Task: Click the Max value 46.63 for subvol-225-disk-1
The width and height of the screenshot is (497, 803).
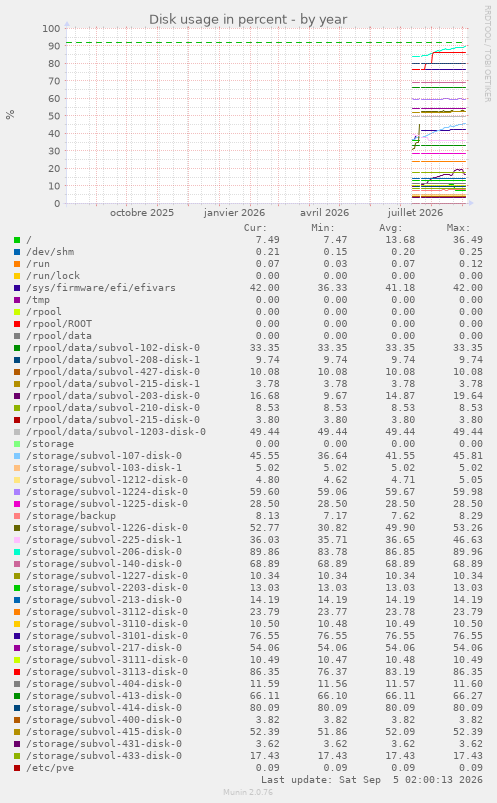Action: pos(468,540)
